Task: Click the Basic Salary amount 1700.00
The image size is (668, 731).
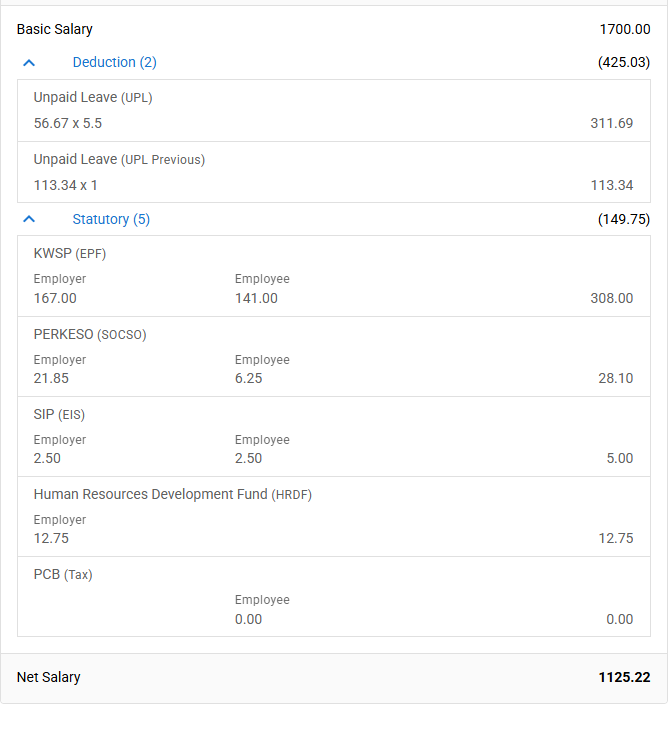Action: point(625,29)
